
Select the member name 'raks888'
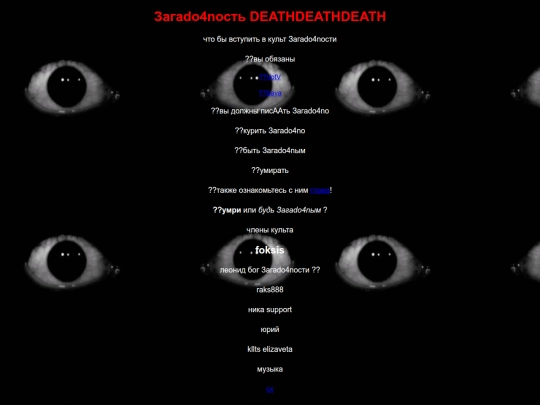(270, 290)
